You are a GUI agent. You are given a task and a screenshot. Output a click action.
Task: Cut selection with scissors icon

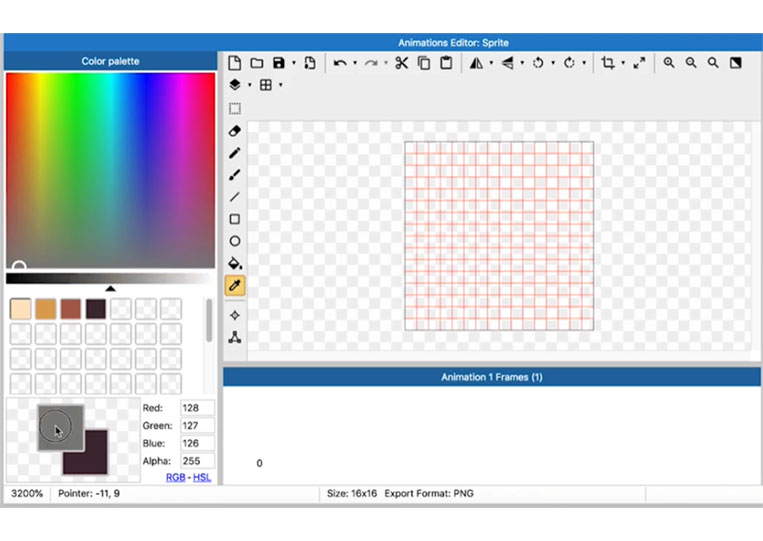click(x=401, y=63)
